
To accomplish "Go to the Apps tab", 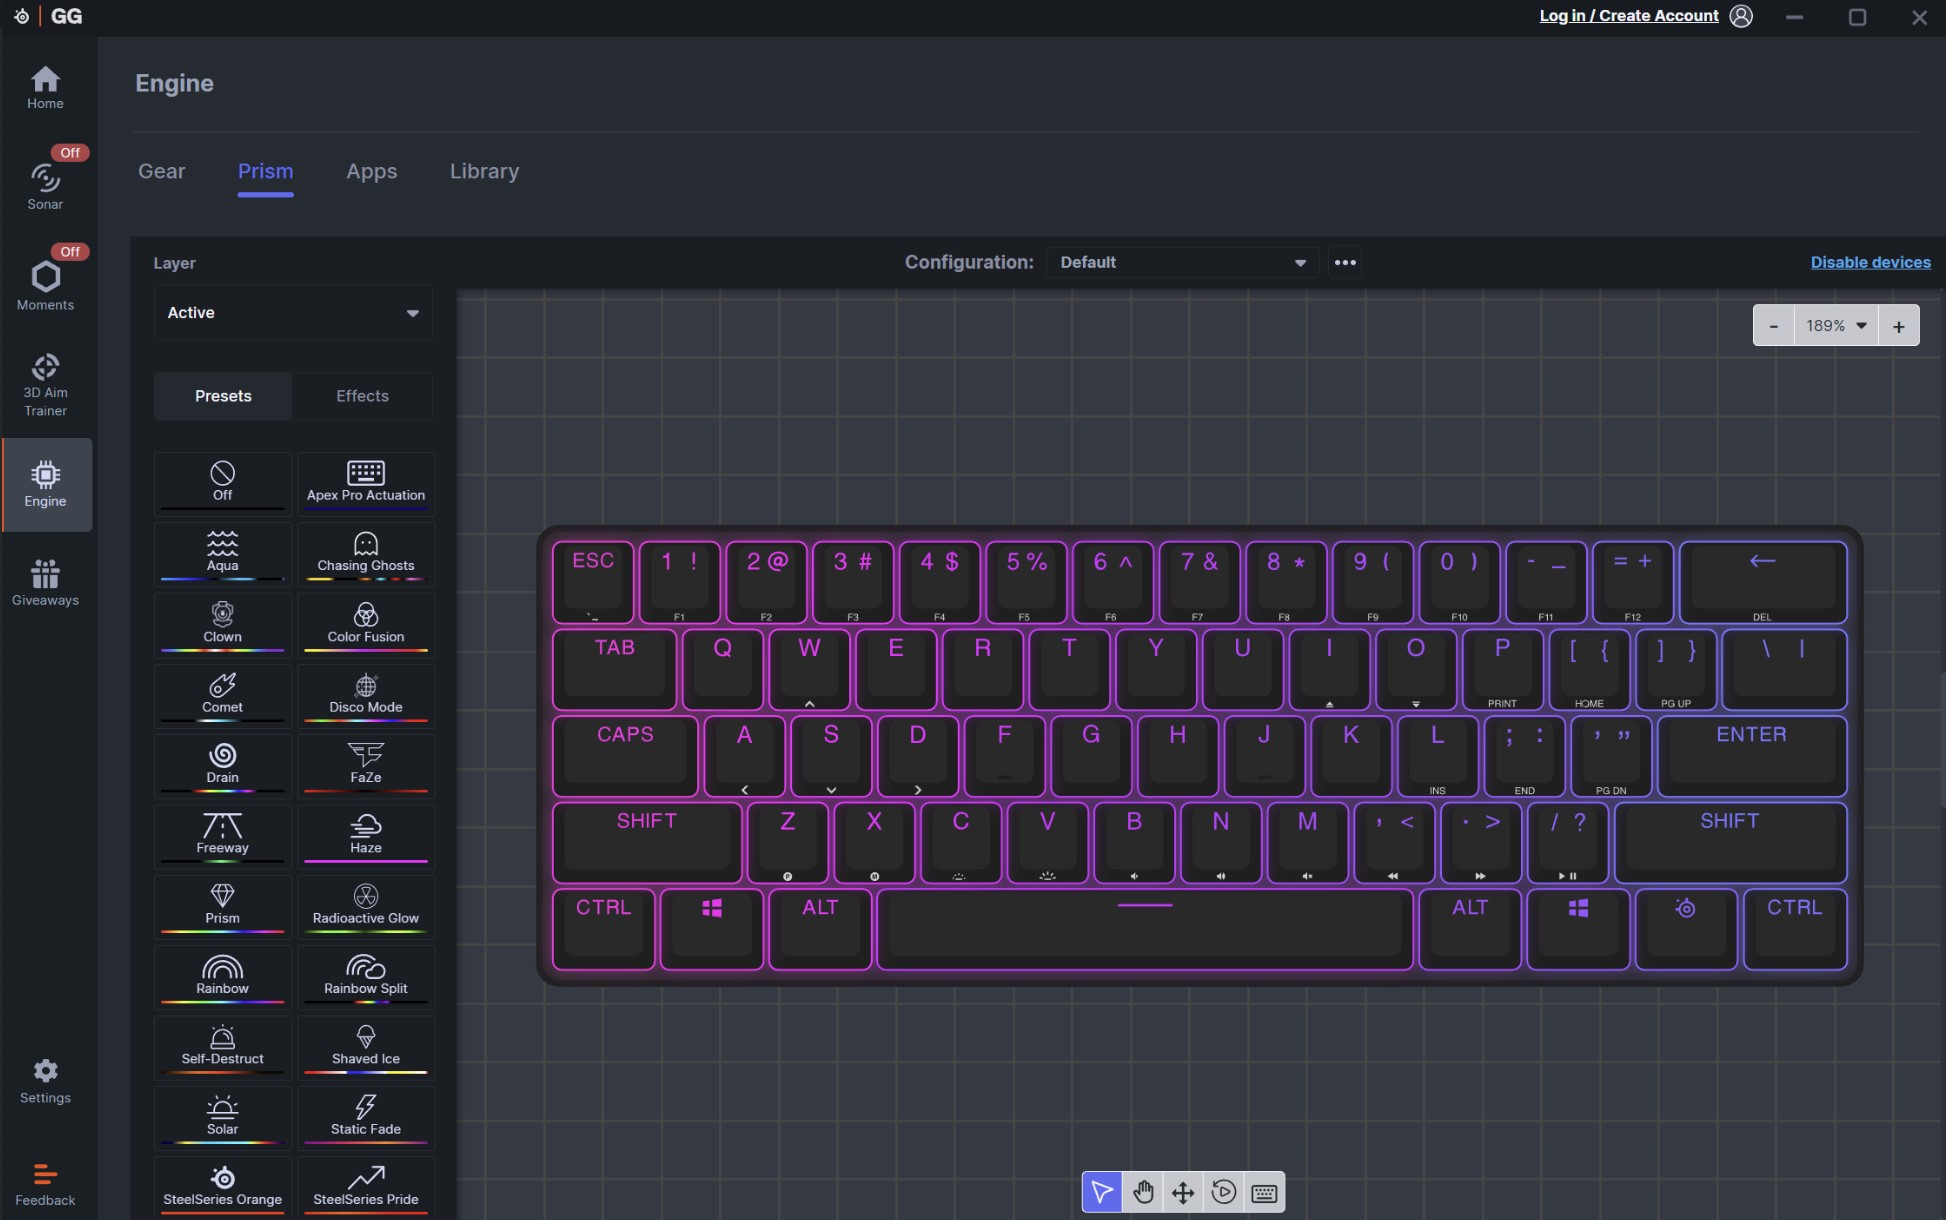I will [x=372, y=171].
